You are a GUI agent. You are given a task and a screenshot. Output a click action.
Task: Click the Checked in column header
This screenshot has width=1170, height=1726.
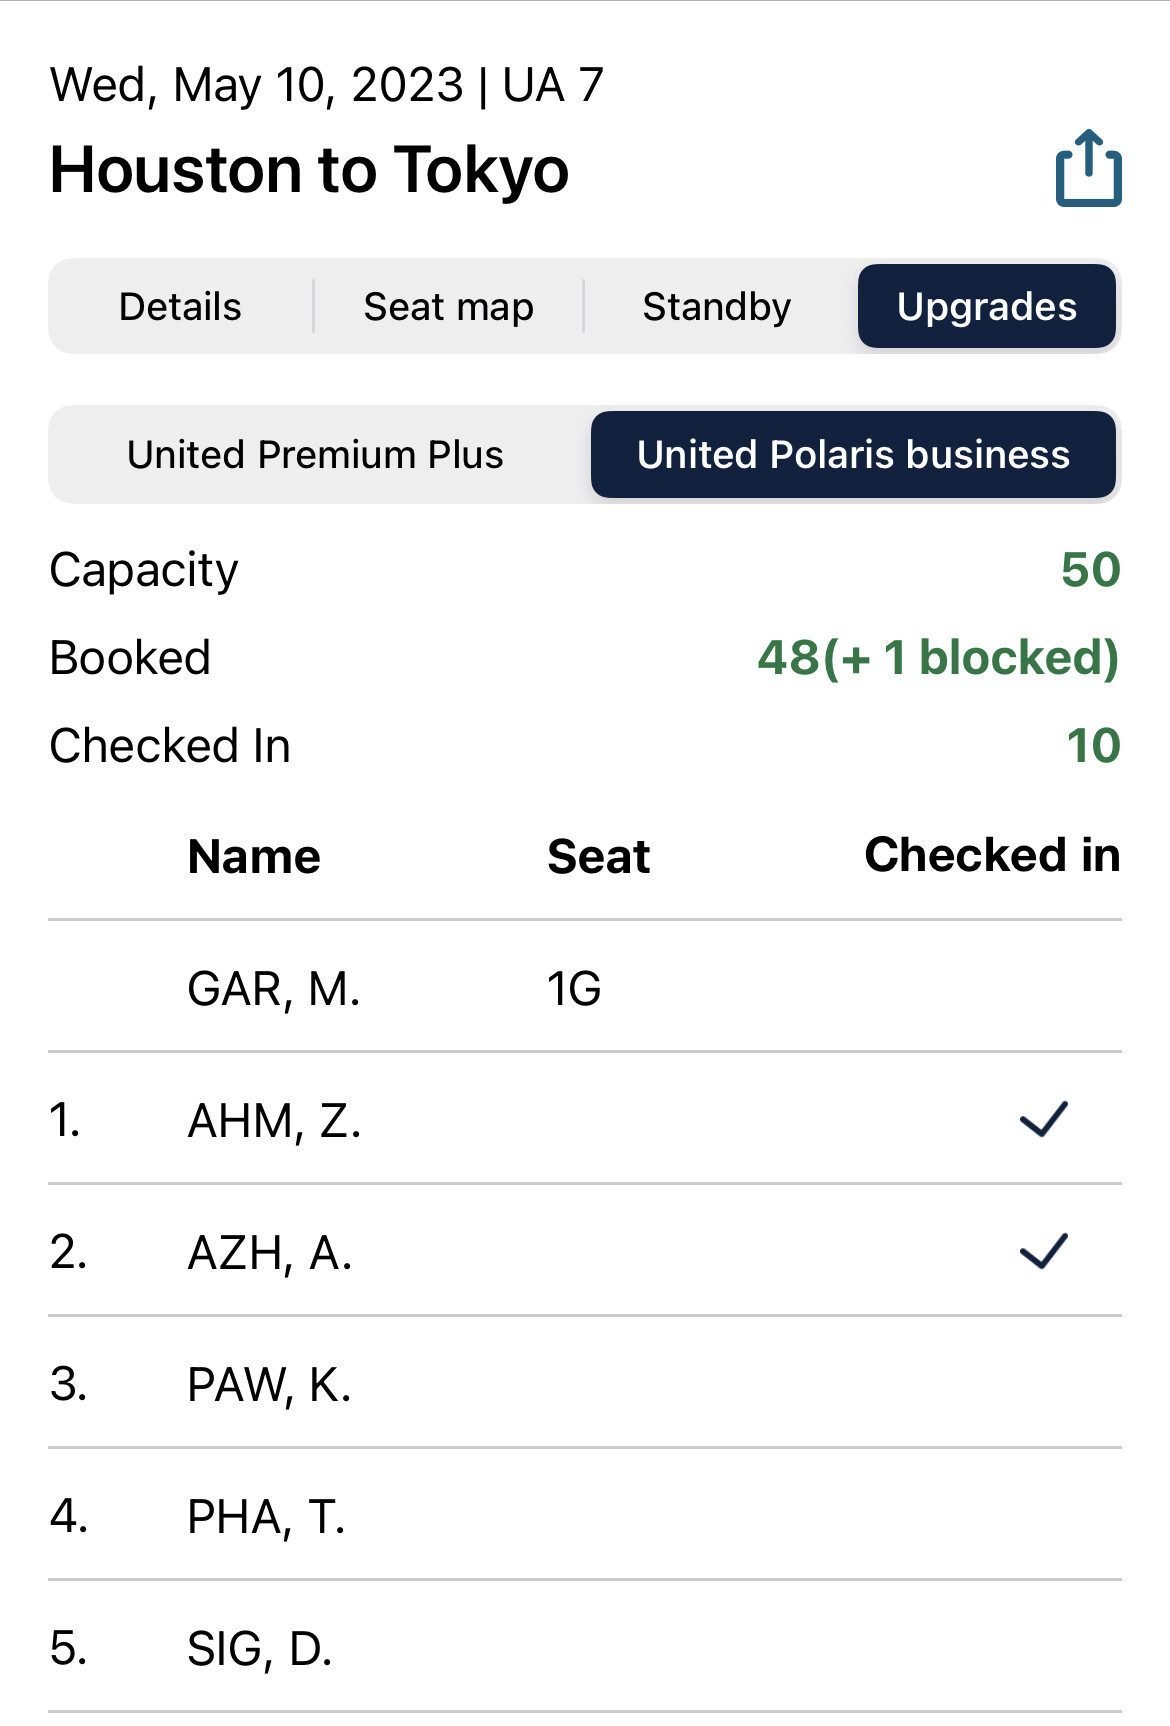click(991, 856)
